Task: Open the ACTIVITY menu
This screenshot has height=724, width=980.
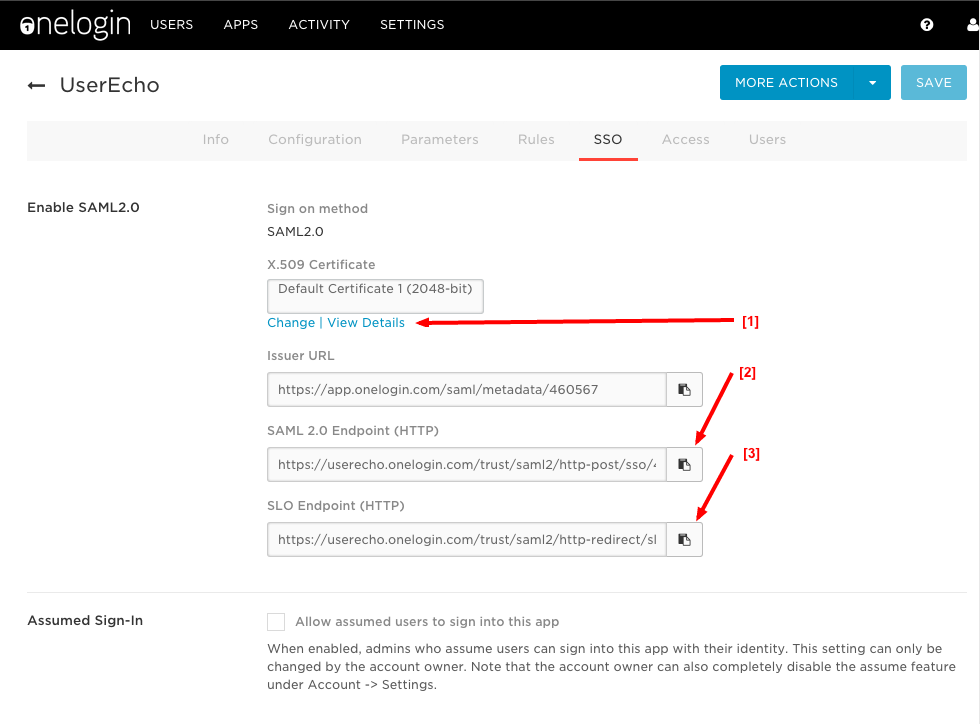Action: click(319, 24)
